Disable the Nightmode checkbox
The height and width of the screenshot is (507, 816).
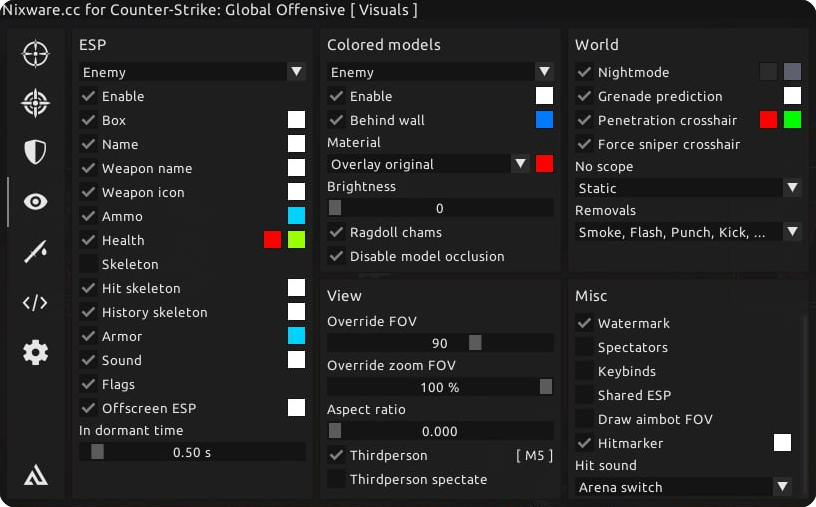(584, 72)
